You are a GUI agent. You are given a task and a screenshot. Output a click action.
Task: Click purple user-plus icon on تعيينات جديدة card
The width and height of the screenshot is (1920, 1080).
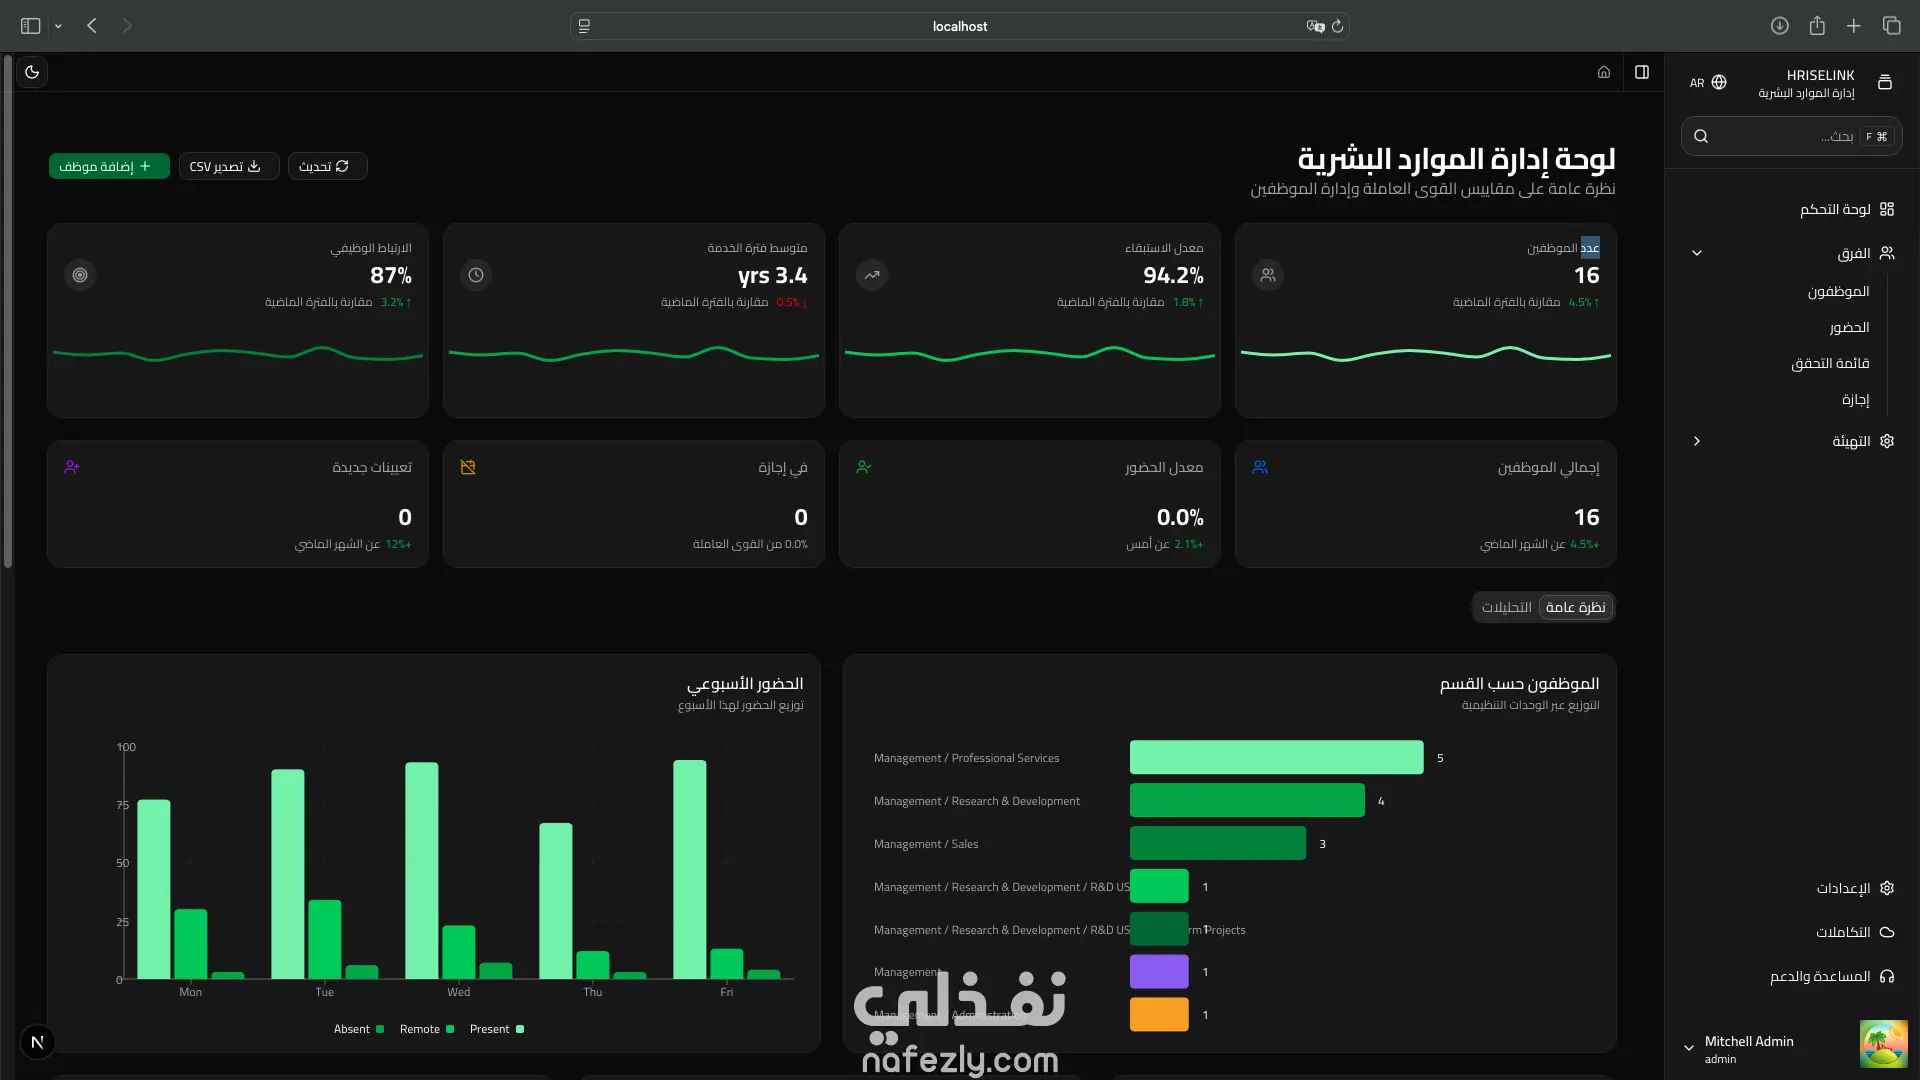pyautogui.click(x=72, y=467)
